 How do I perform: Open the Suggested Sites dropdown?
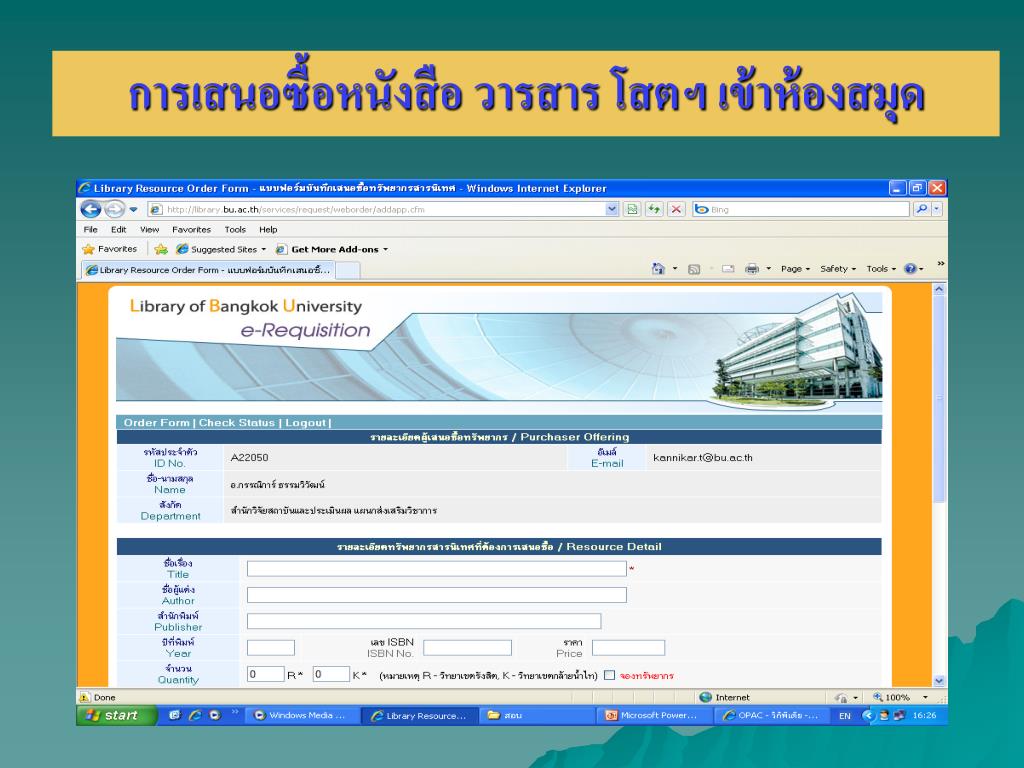(x=221, y=249)
